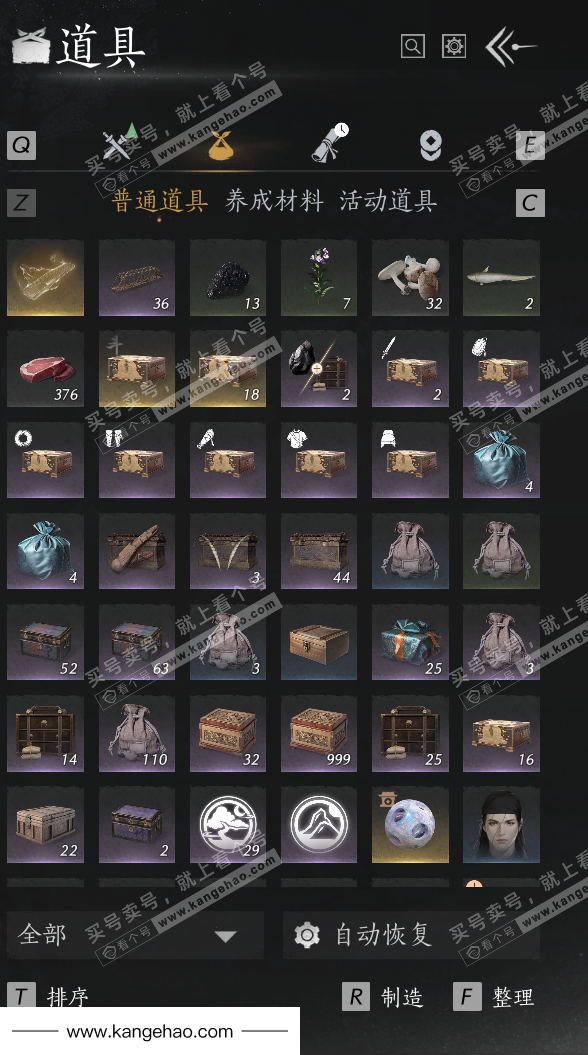Image resolution: width=588 pixels, height=1055 pixels.
Task: Switch to 活动道具 tab
Action: click(388, 201)
